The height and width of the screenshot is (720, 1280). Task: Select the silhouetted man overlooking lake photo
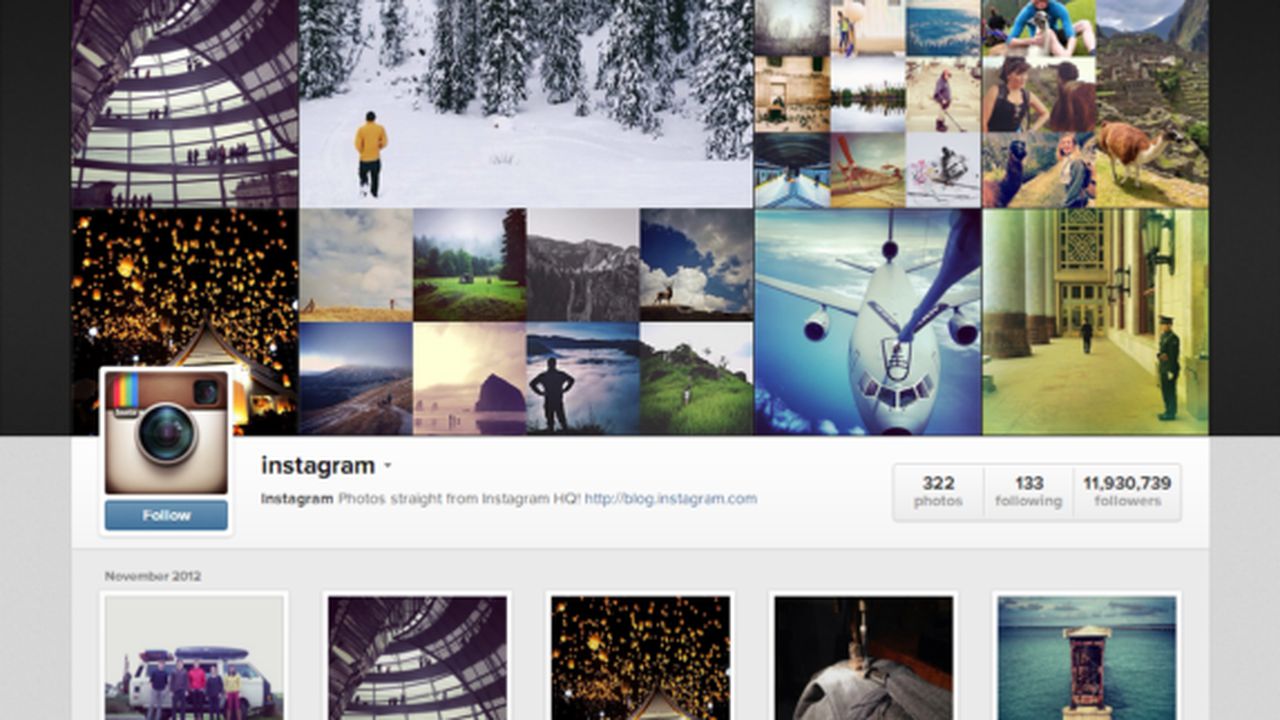click(583, 378)
